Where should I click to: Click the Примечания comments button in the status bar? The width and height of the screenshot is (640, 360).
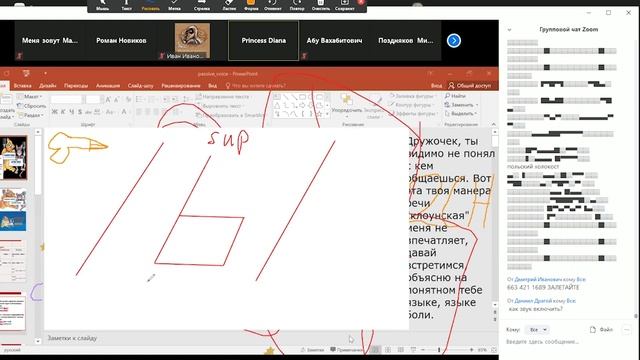346,350
